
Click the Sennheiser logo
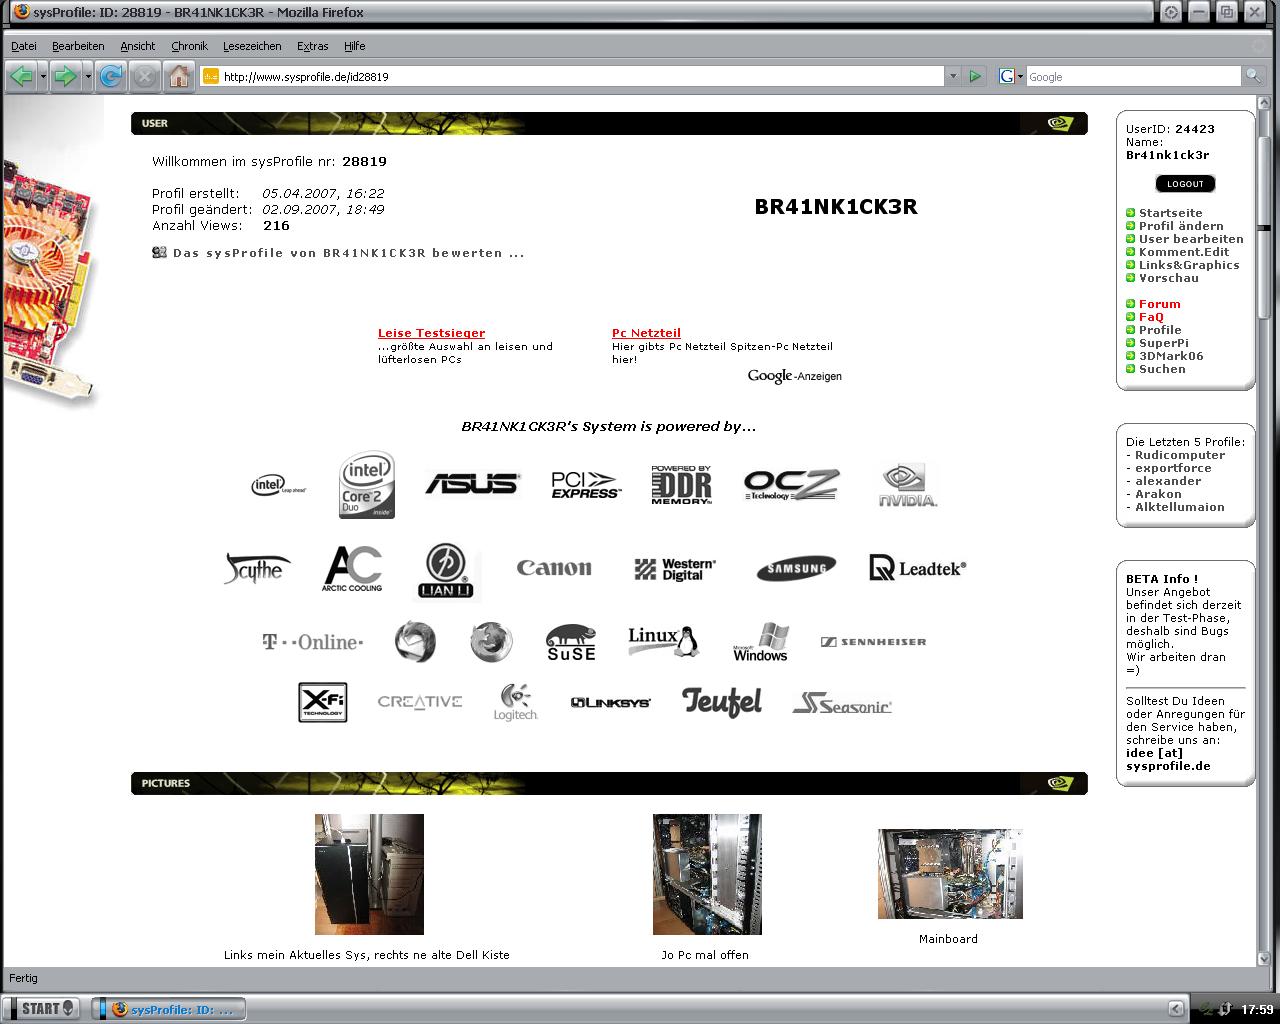(873, 642)
